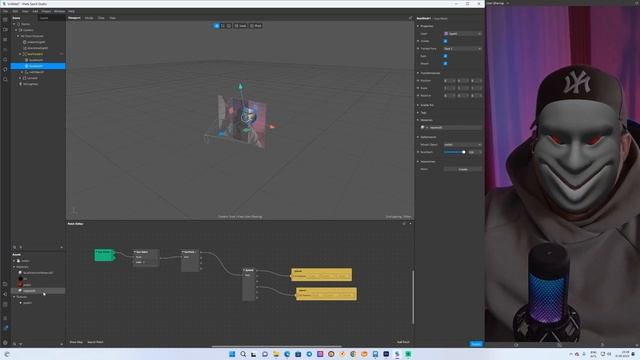640x360 pixels.
Task: Expand the nullObject0 node
Action: point(22,72)
